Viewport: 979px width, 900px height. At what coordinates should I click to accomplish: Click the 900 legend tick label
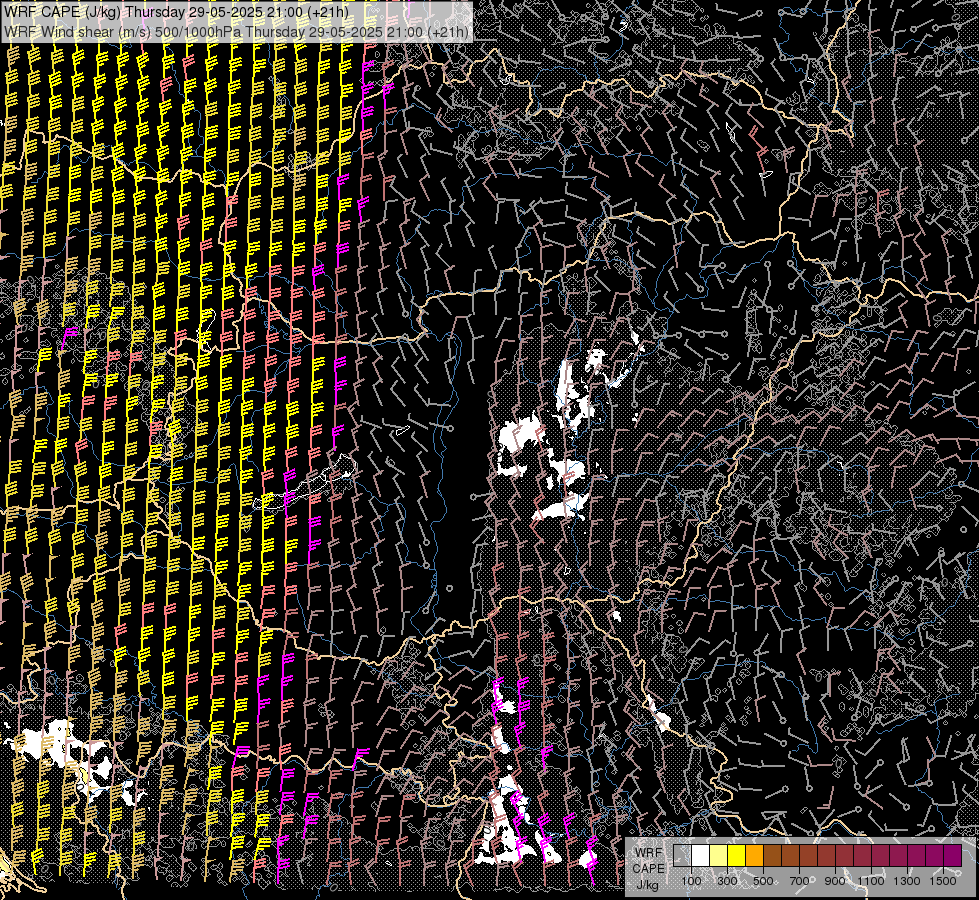click(x=835, y=881)
